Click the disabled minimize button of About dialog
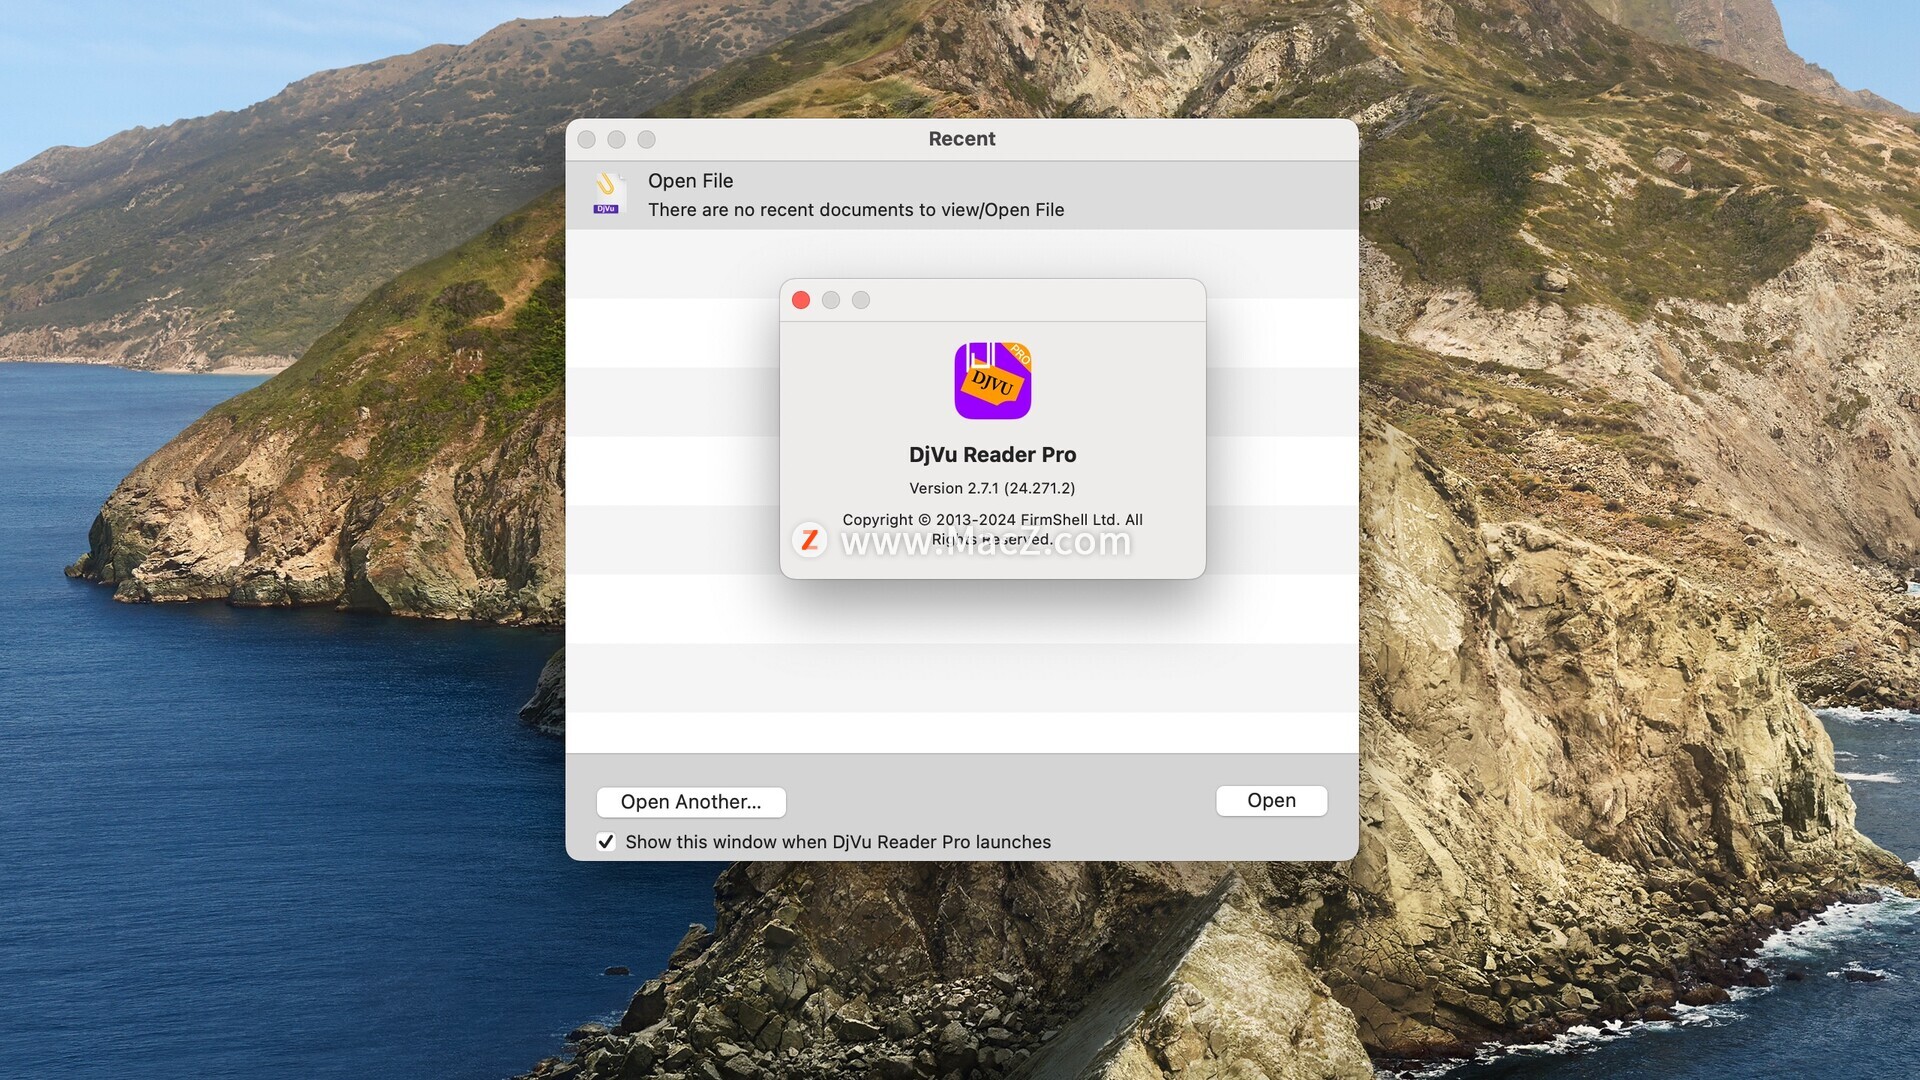This screenshot has width=1920, height=1080. (x=831, y=300)
